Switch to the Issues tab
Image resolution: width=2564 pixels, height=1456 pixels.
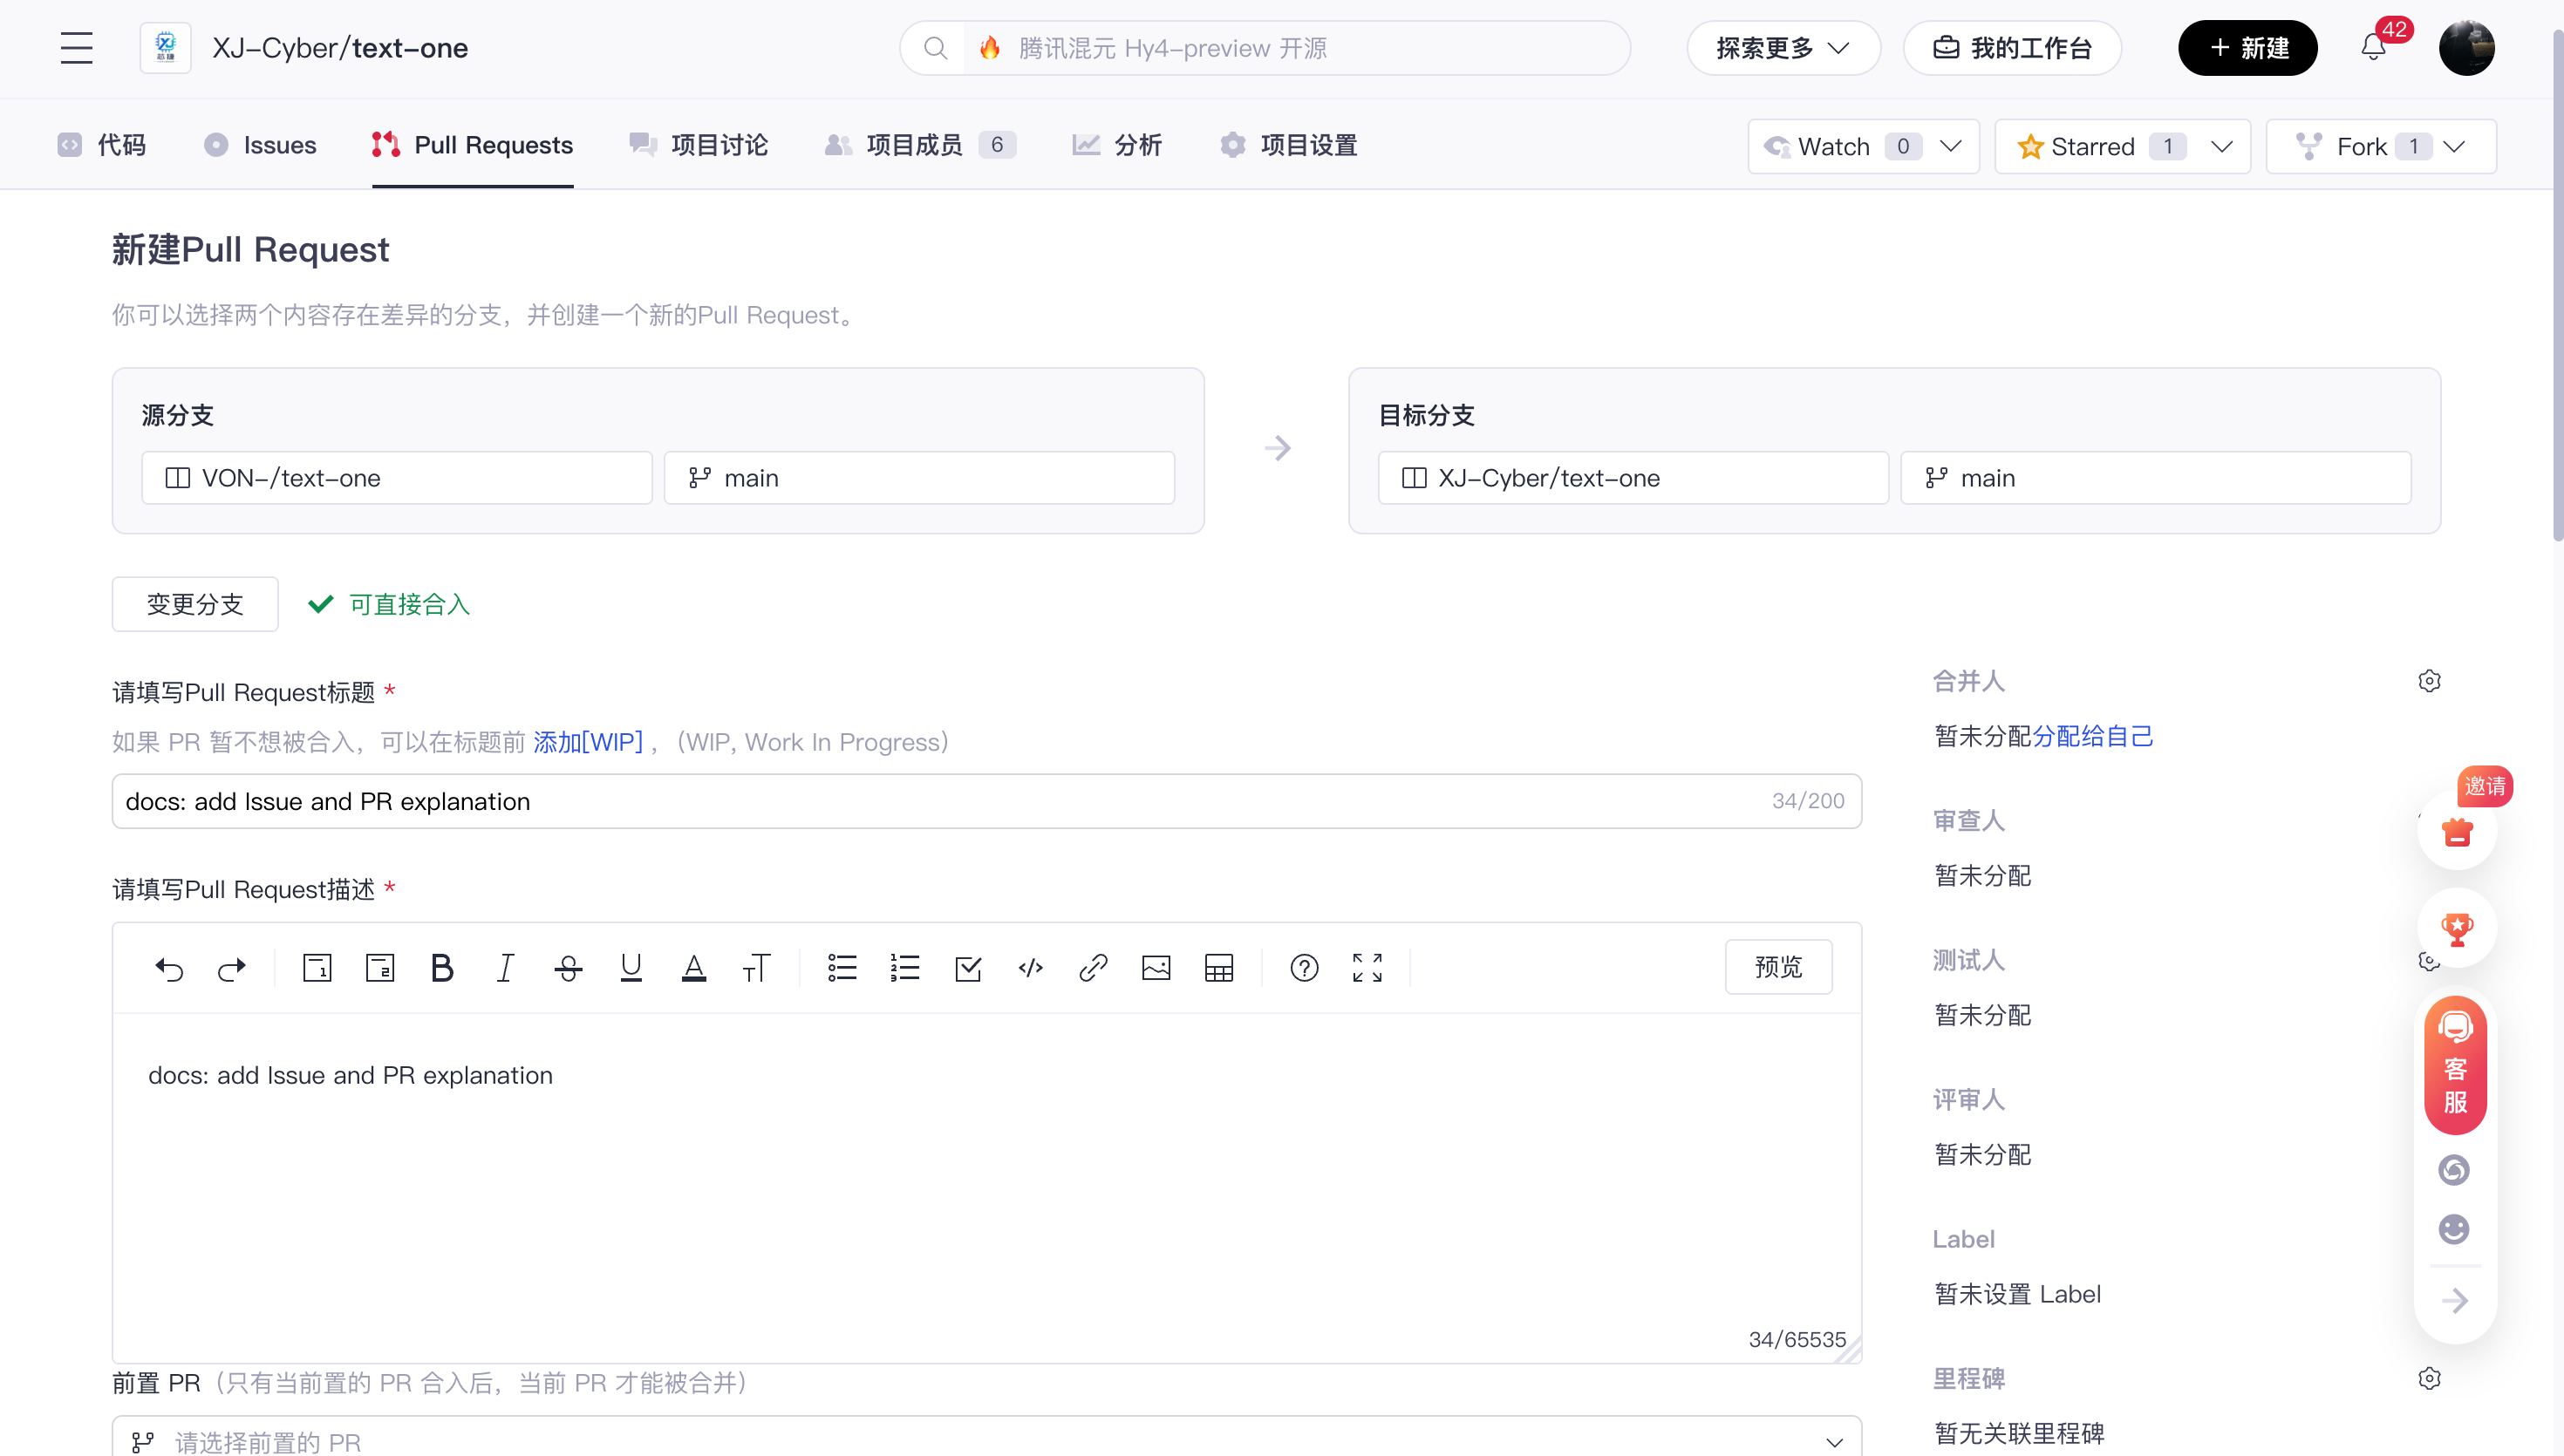pos(260,145)
